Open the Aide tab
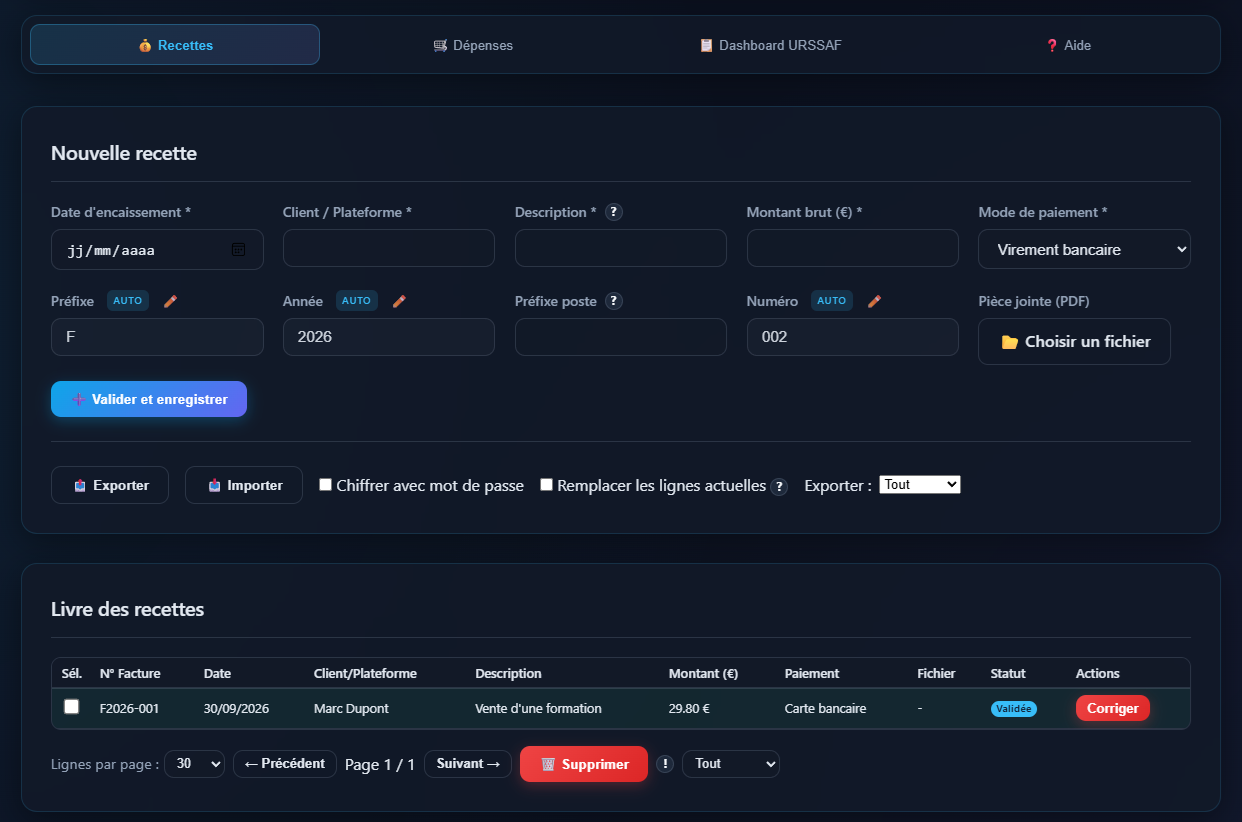 [1068, 45]
